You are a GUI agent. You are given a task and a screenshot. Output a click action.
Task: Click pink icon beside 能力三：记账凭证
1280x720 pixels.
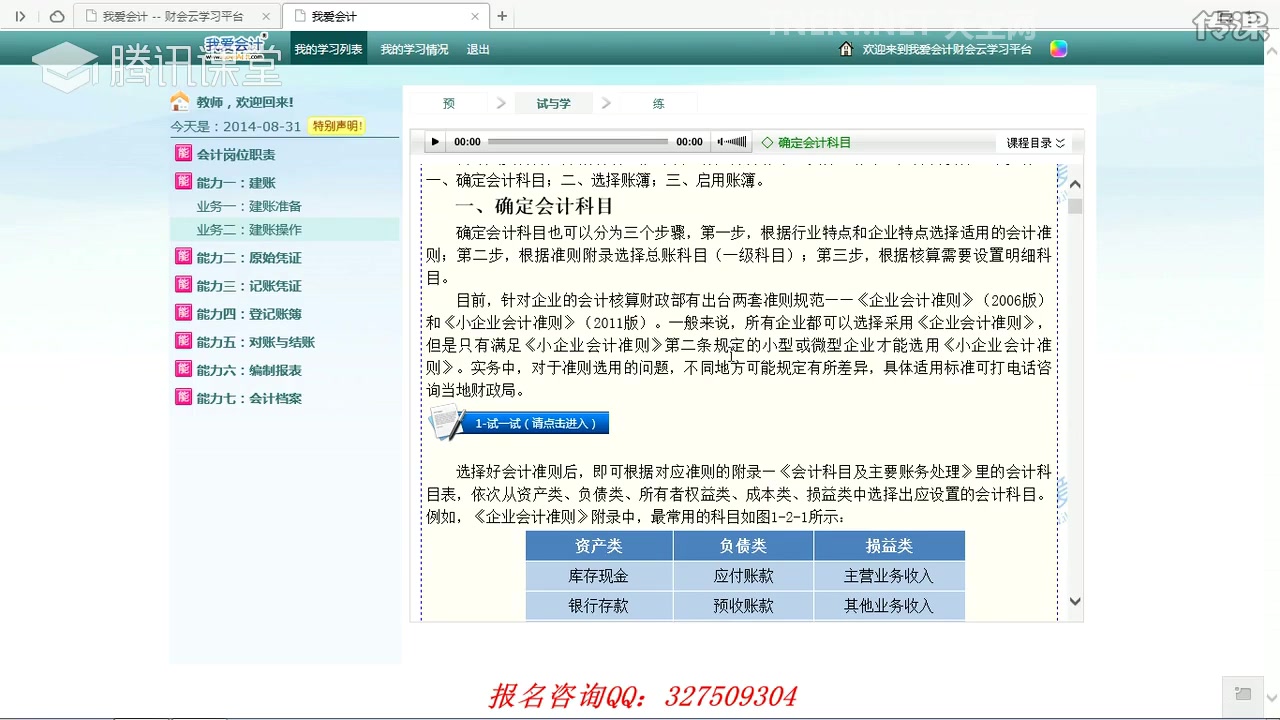183,284
